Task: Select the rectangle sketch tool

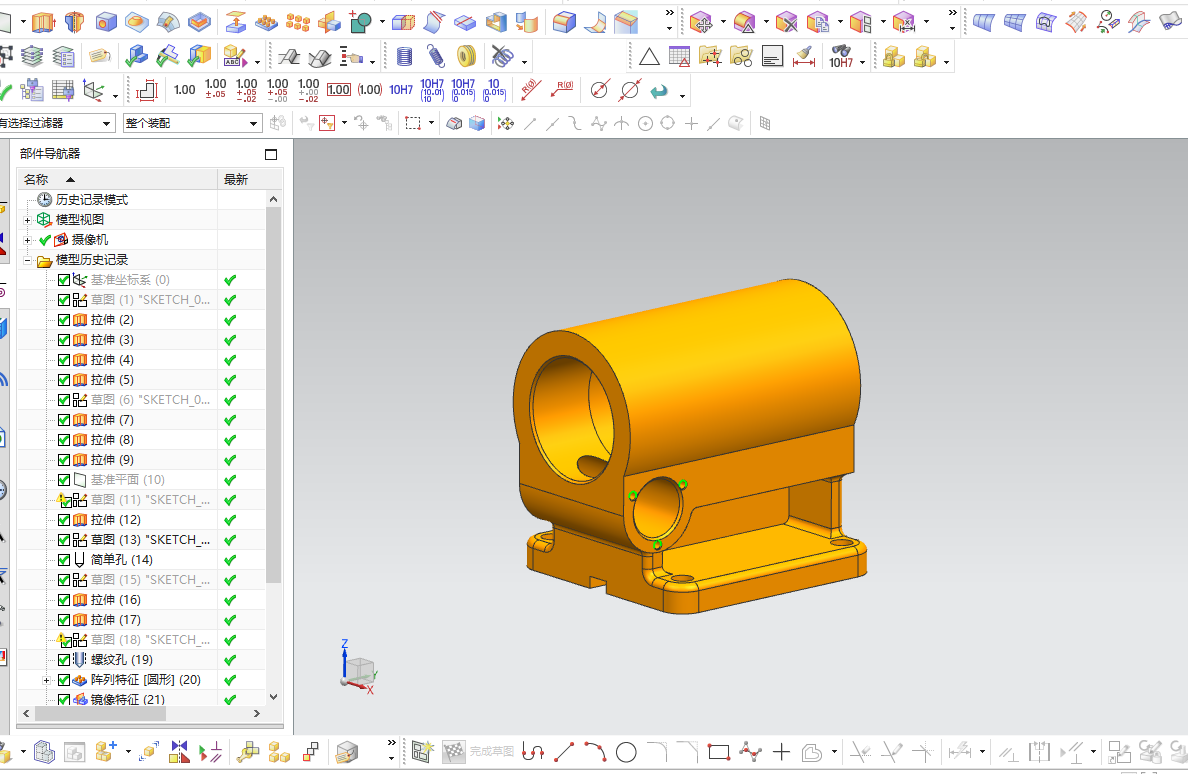Action: (x=718, y=752)
